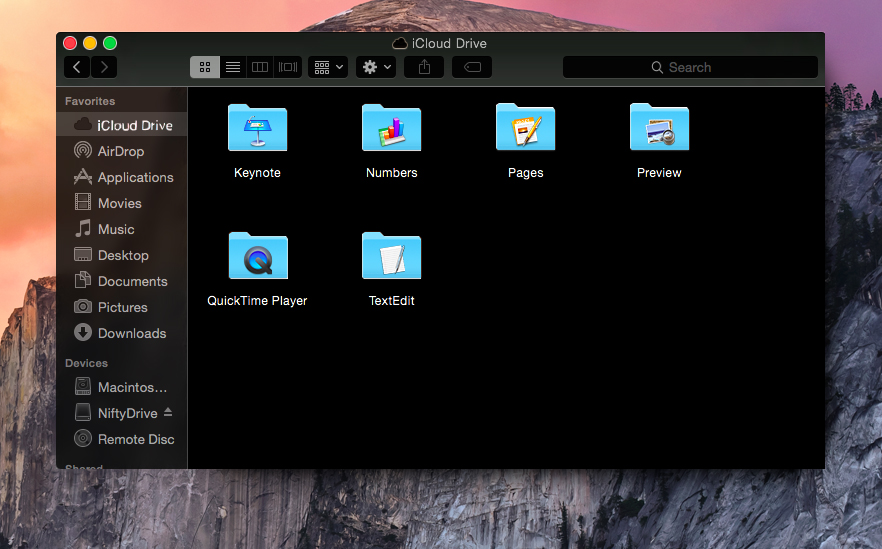Click the green full-screen button
The image size is (882, 549).
pos(110,43)
